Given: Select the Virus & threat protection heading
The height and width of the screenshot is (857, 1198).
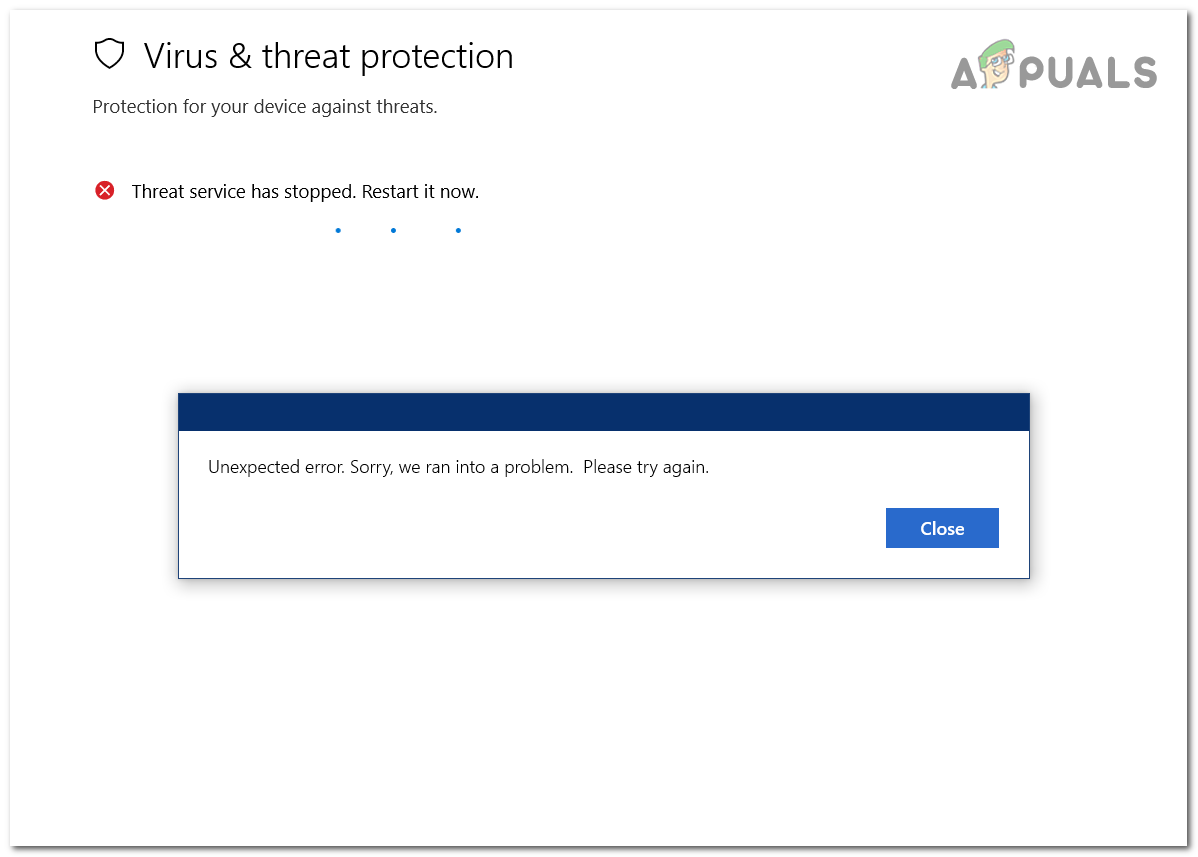Looking at the screenshot, I should (x=328, y=56).
